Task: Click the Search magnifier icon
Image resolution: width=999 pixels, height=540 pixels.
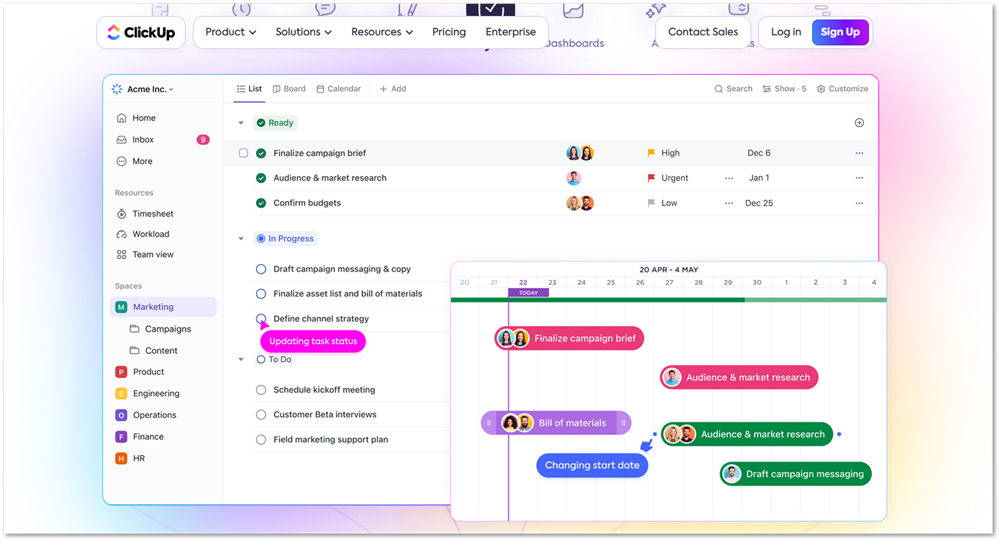Action: coord(719,89)
